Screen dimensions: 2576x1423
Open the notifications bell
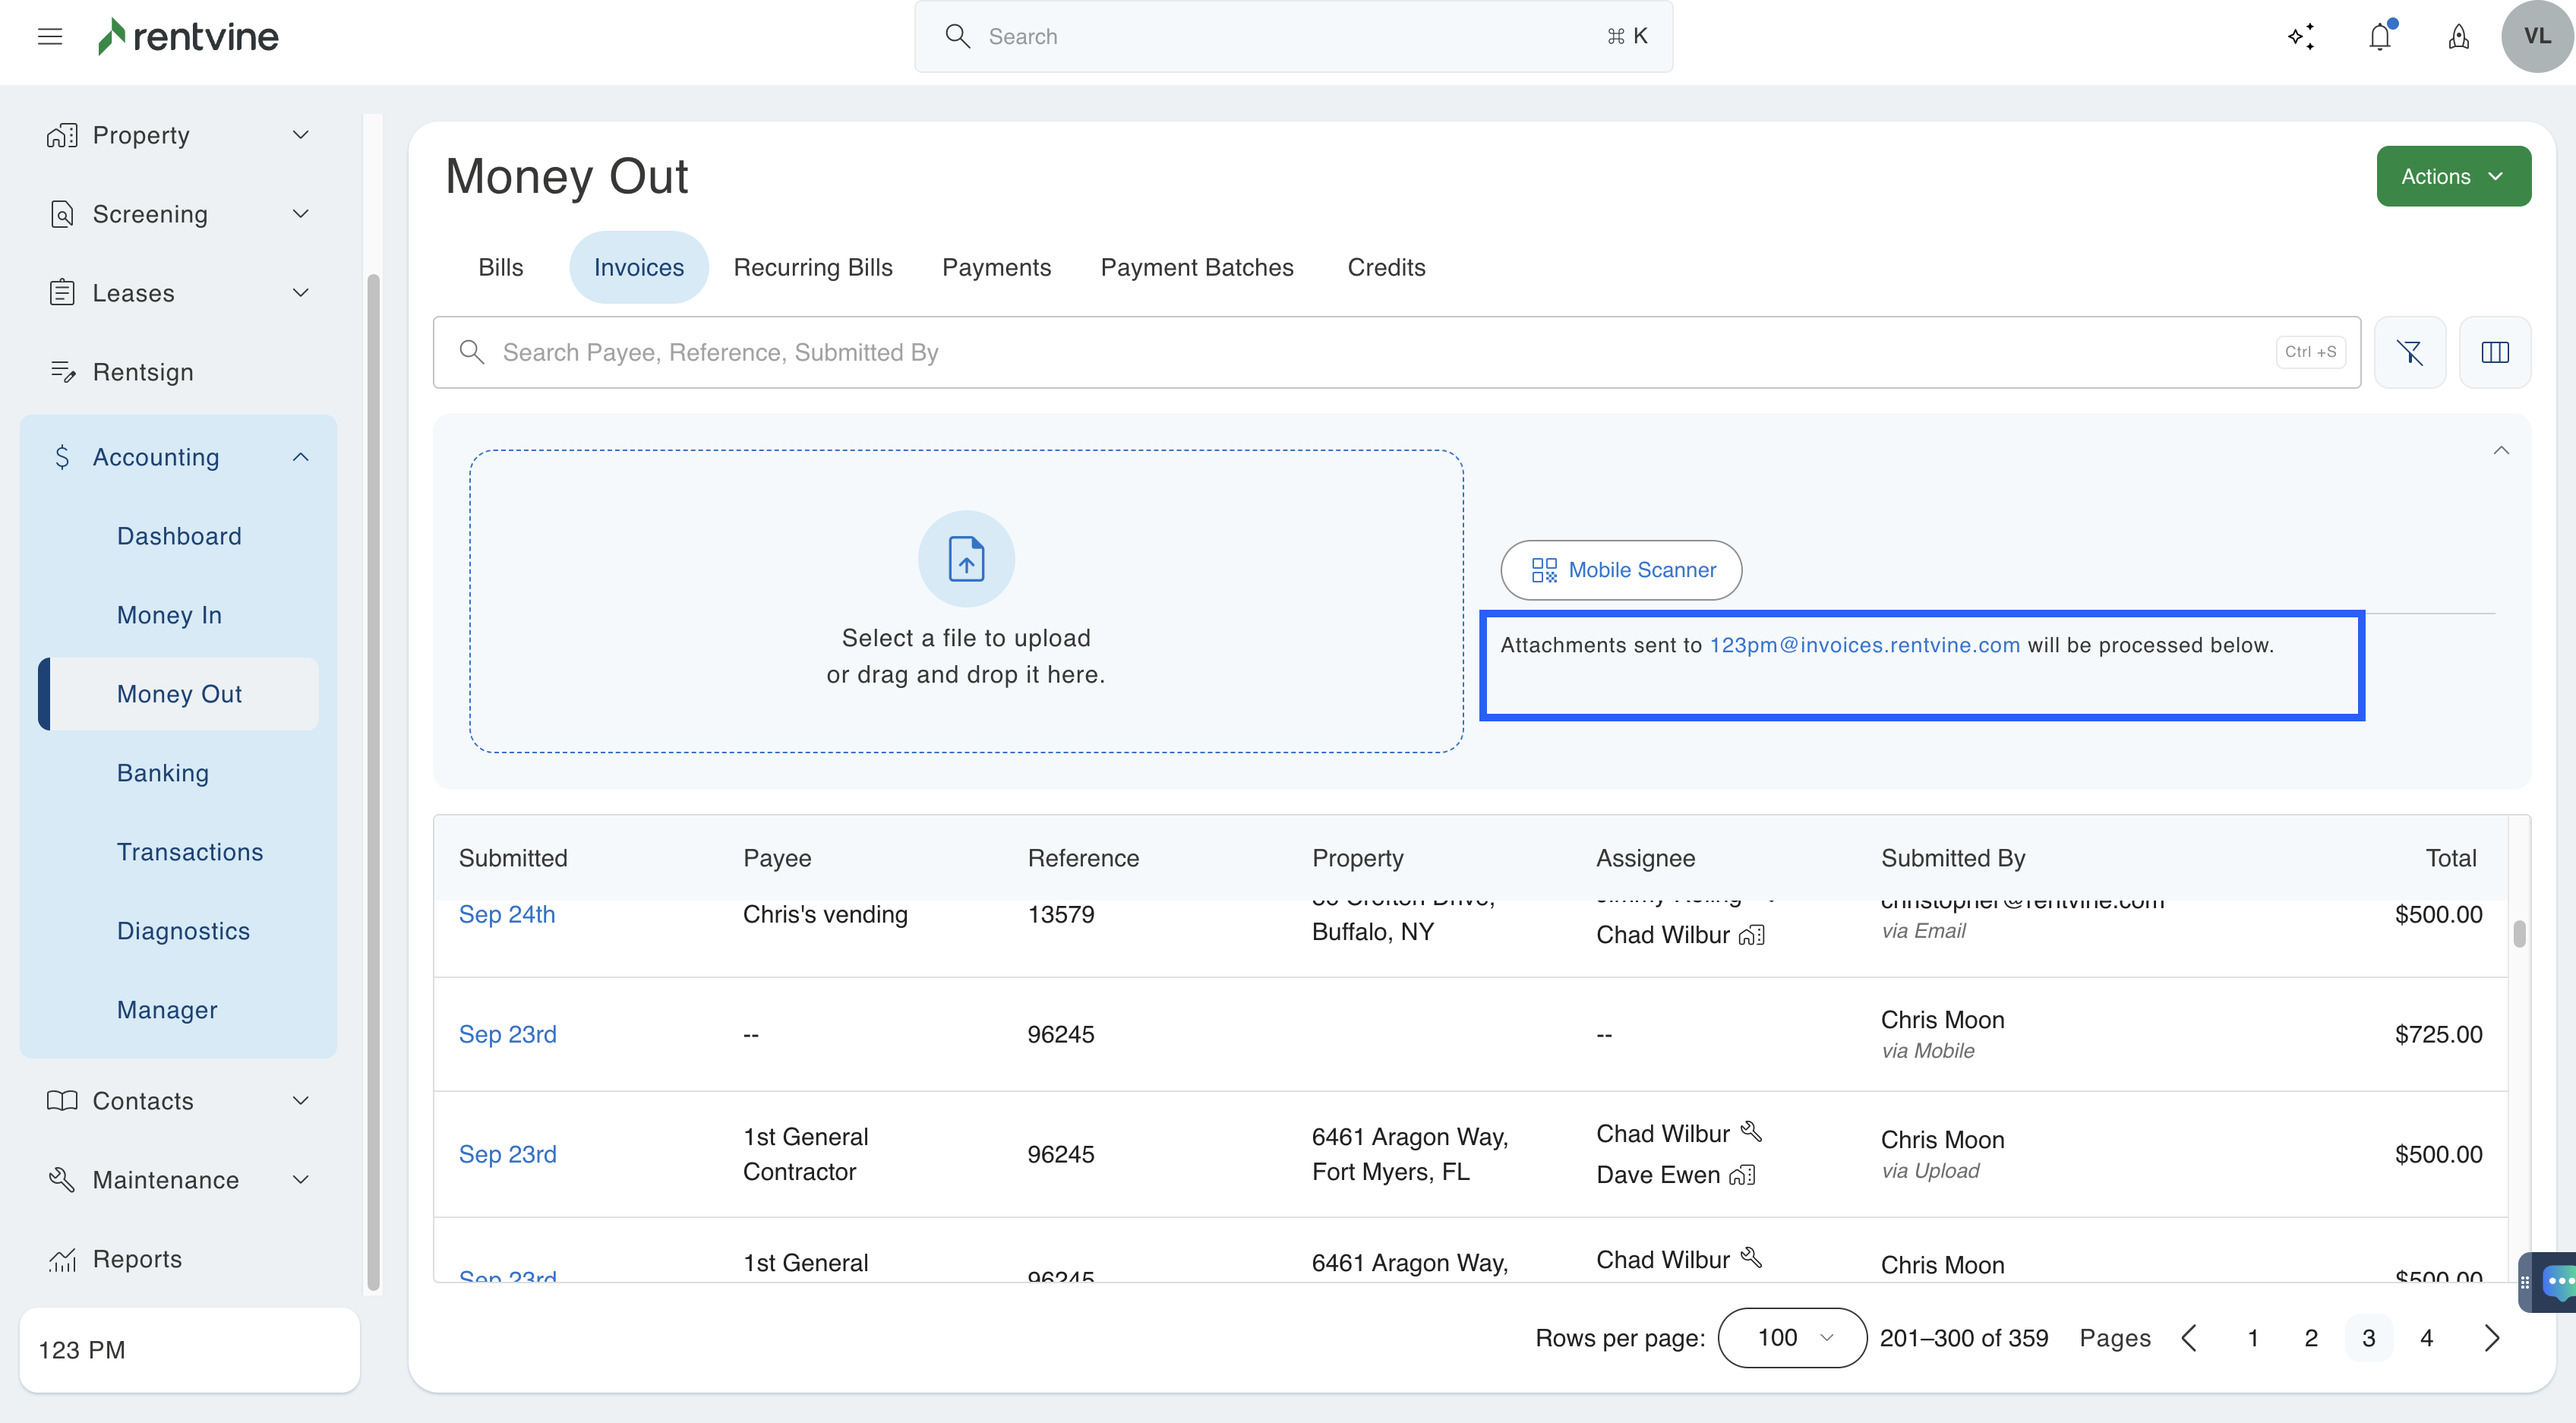[x=2380, y=37]
